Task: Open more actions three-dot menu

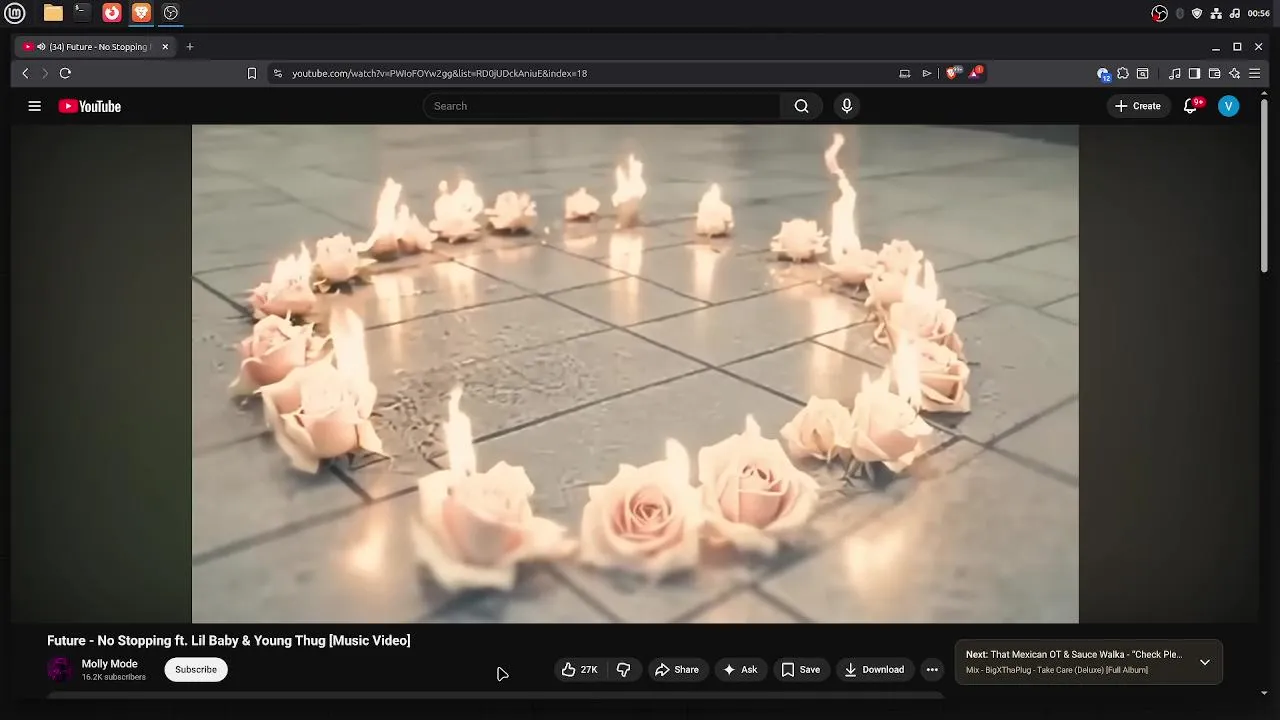Action: tap(932, 670)
